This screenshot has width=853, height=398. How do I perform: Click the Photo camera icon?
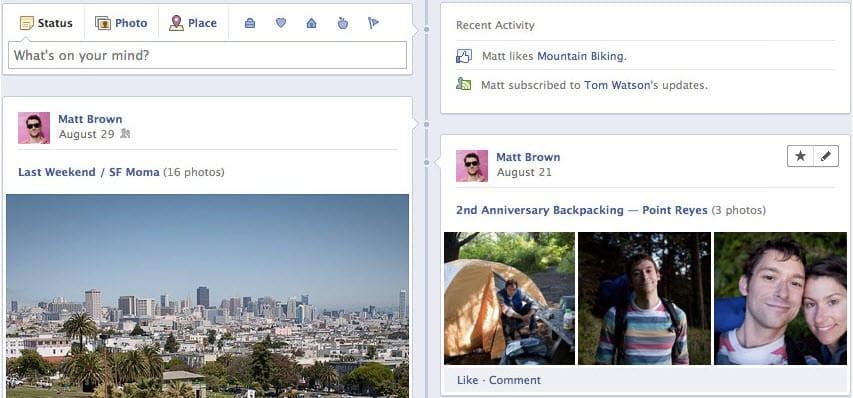103,23
